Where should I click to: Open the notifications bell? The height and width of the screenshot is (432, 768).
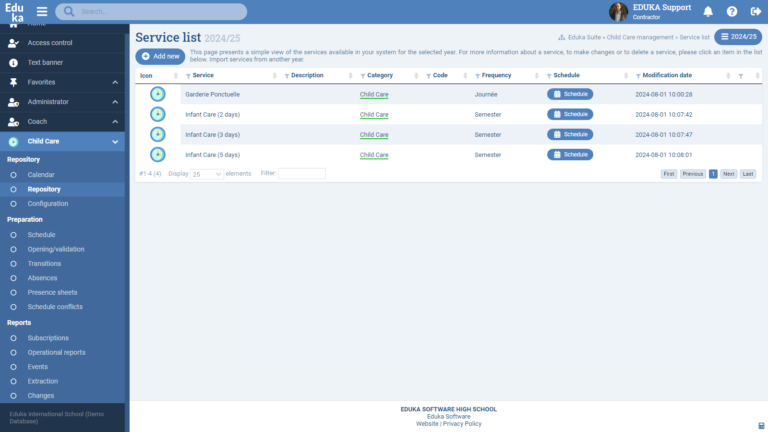[x=708, y=12]
